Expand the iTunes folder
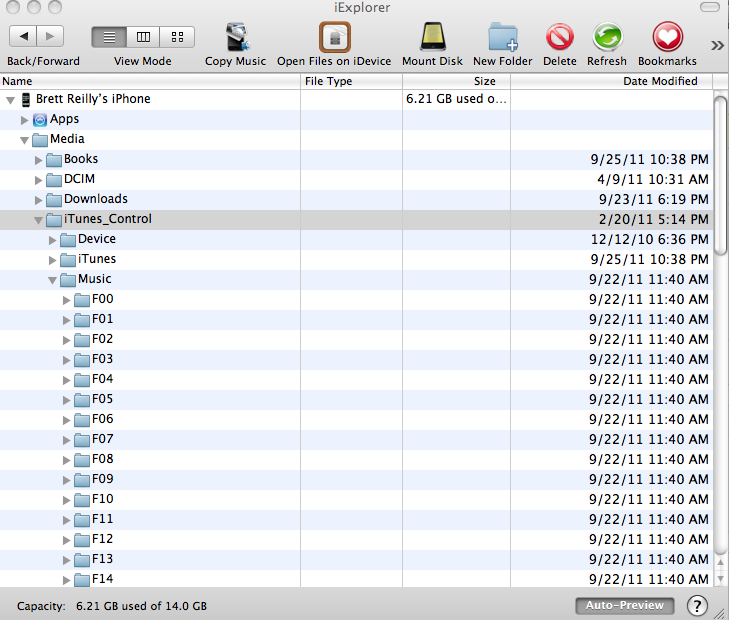729x620 pixels. [x=53, y=260]
